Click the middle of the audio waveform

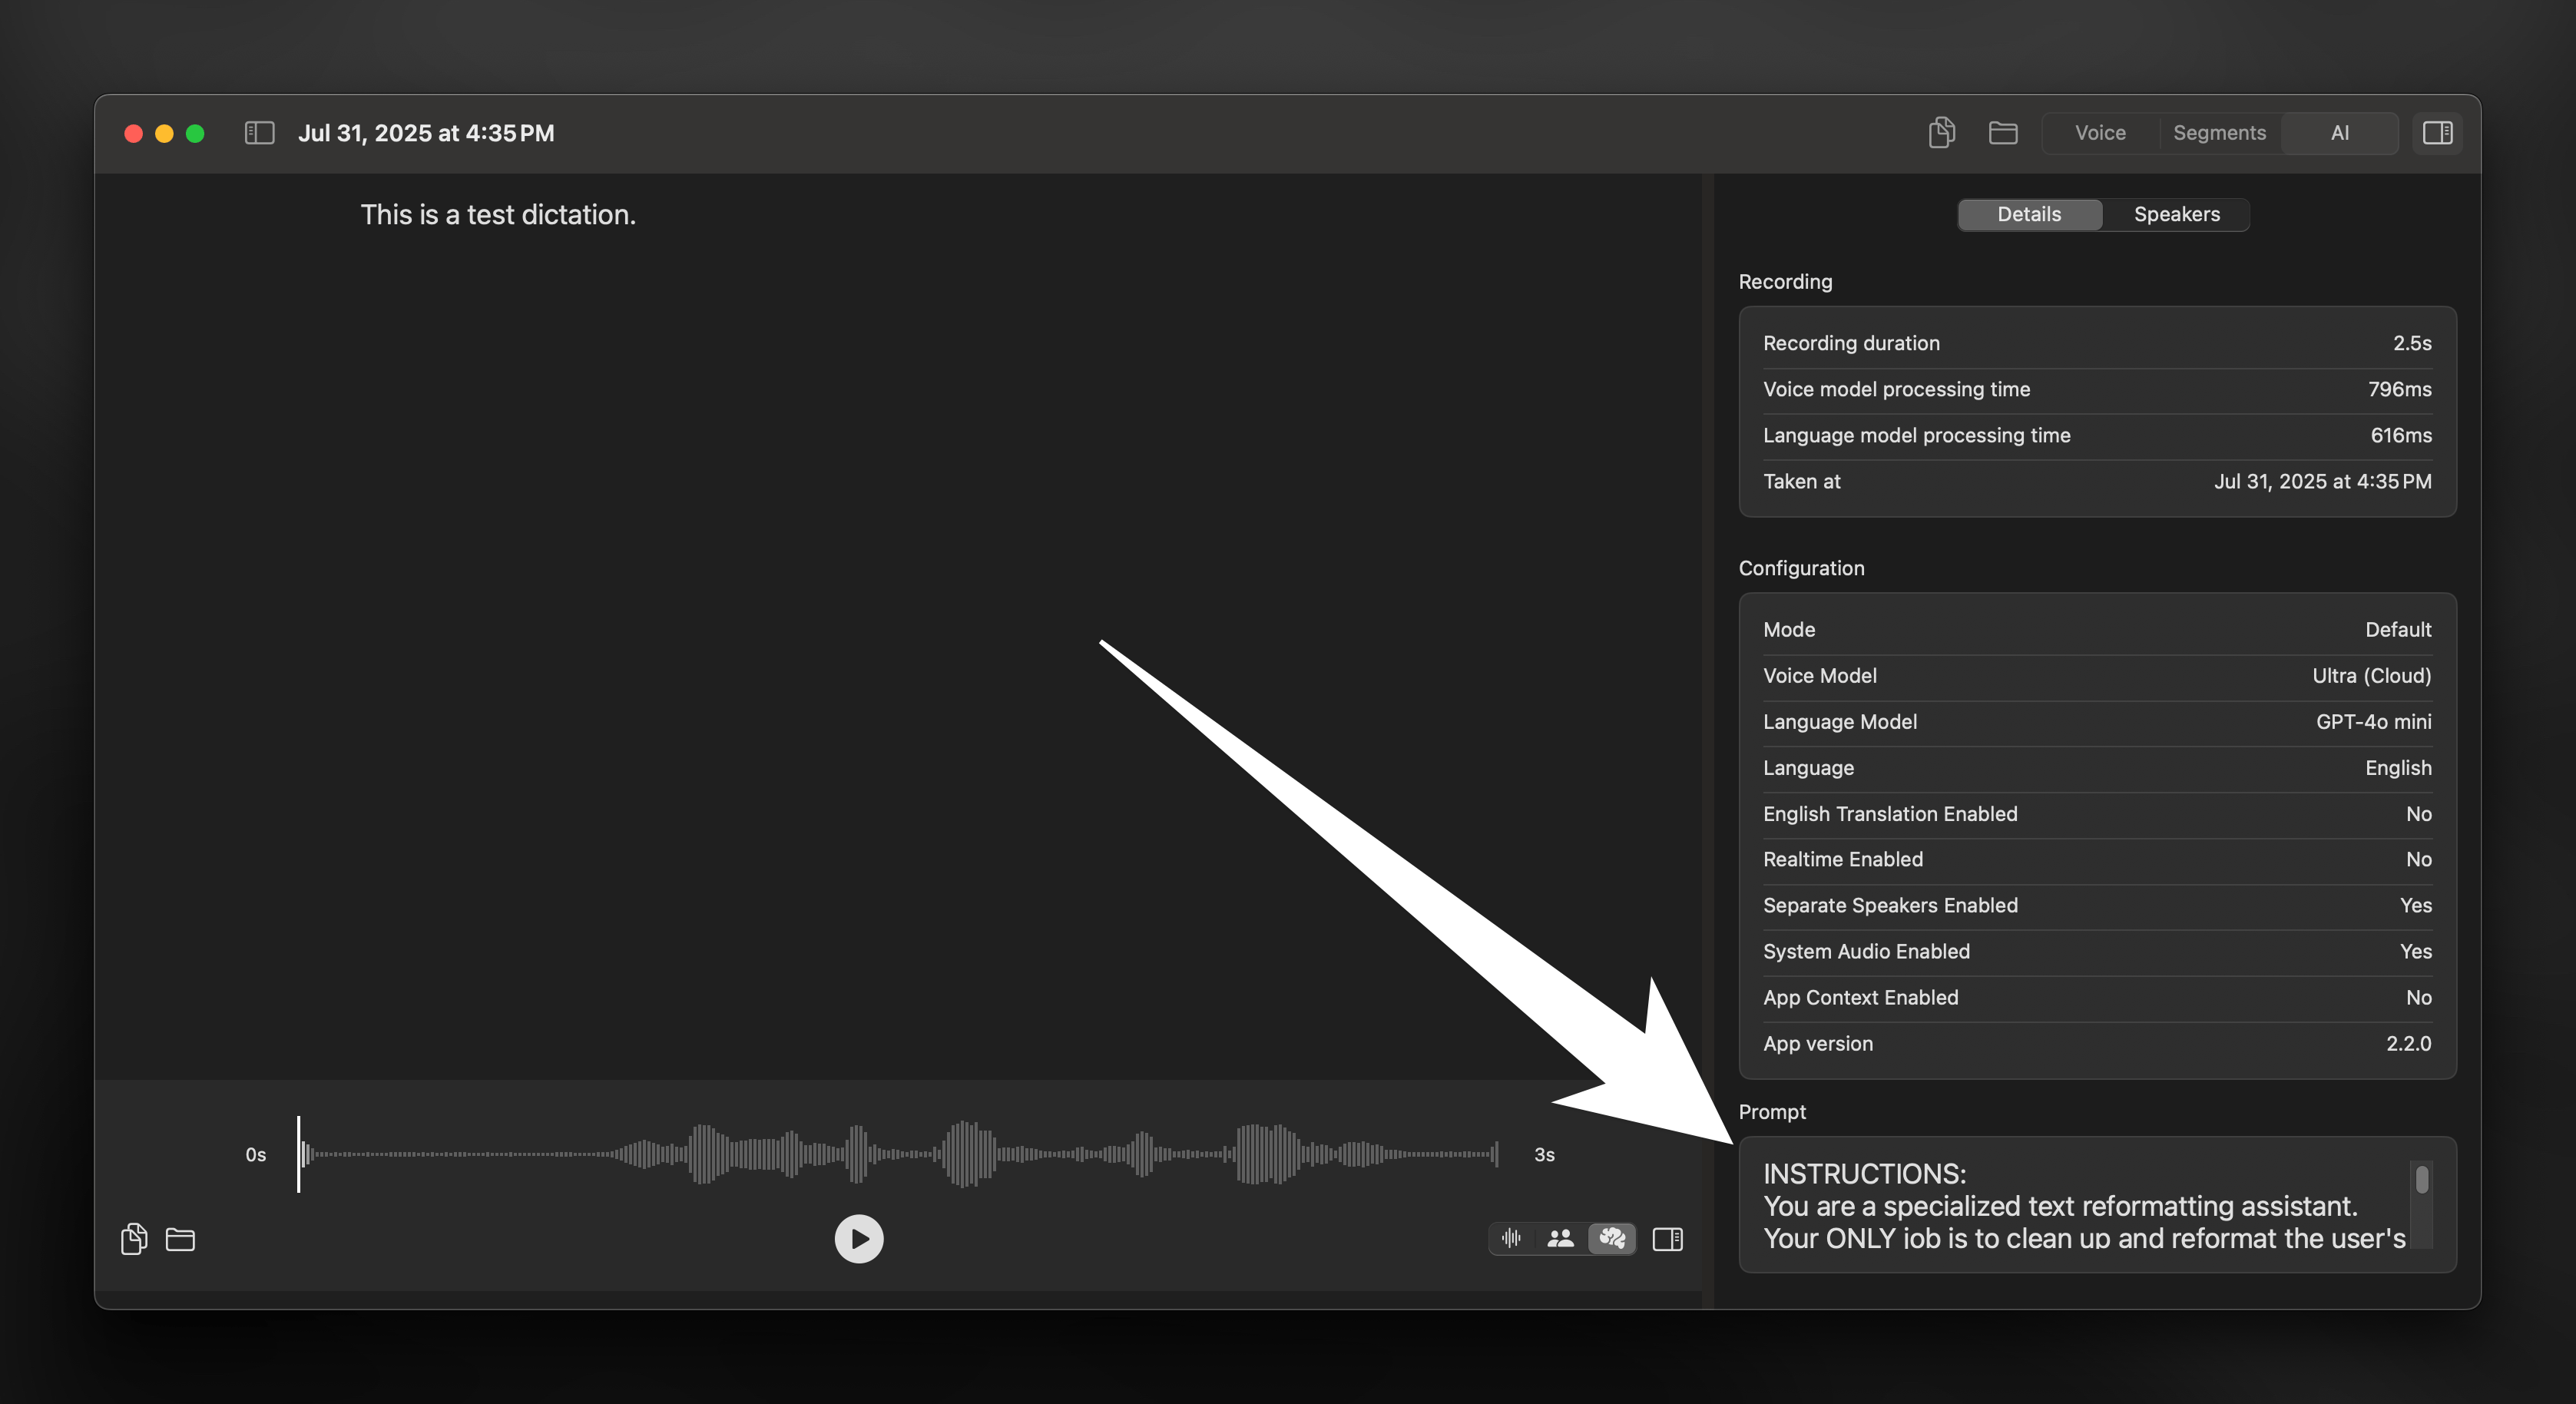[898, 1154]
